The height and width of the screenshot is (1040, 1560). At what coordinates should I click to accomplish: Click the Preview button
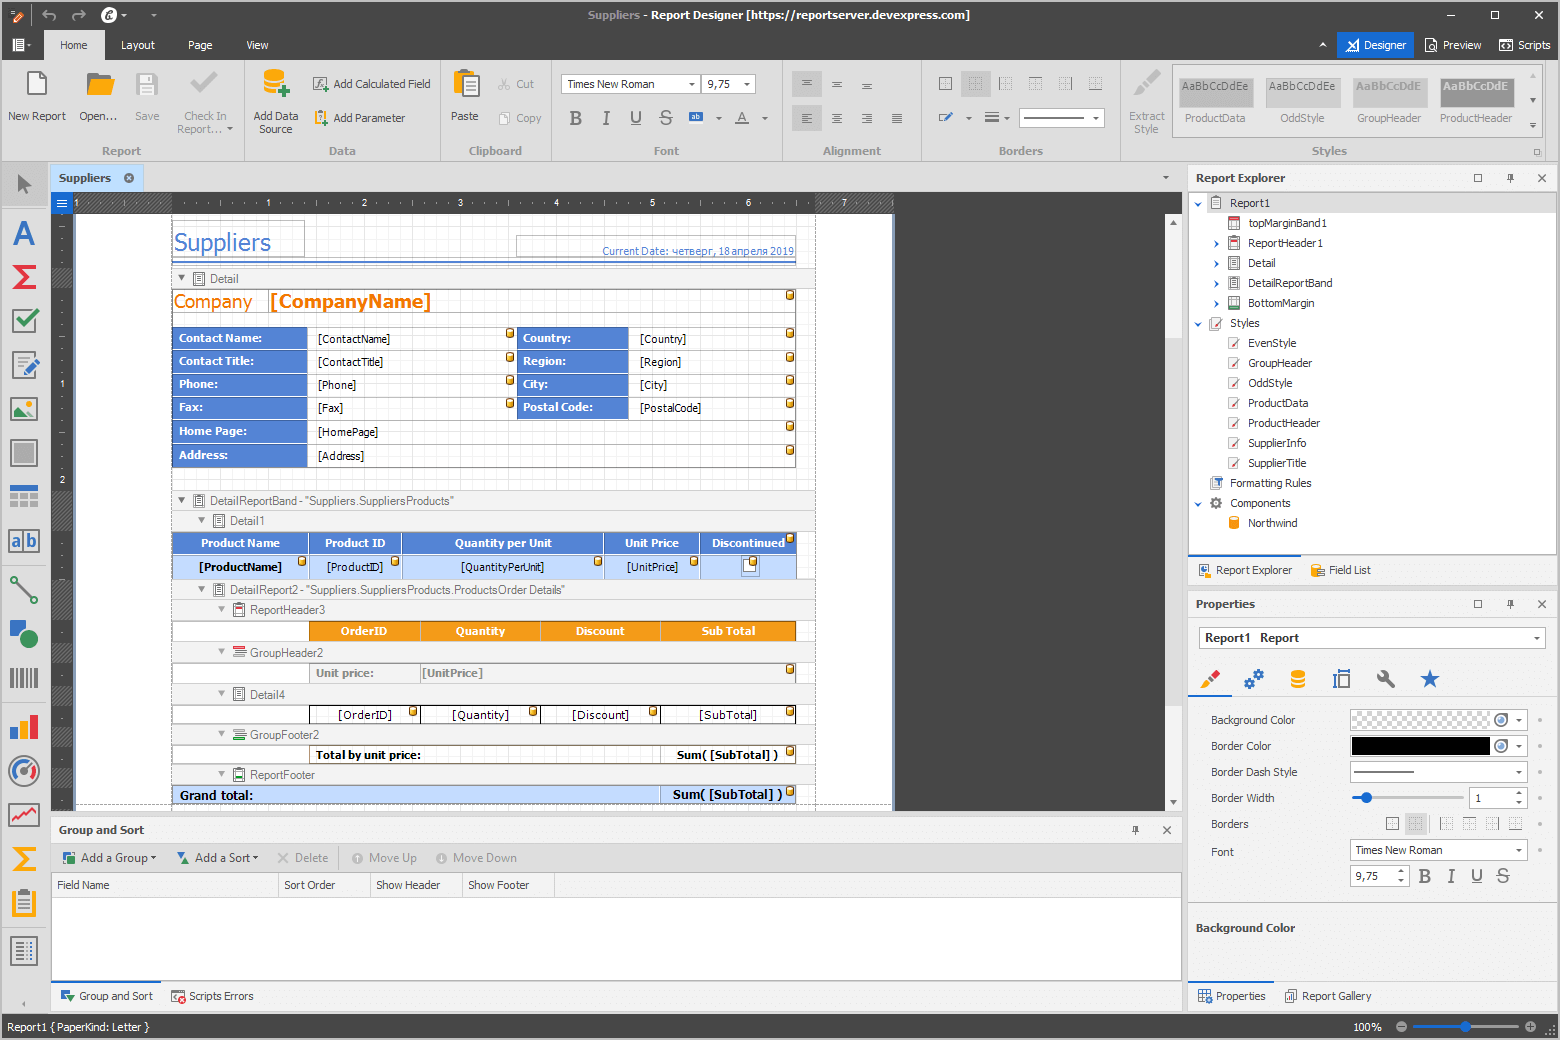pyautogui.click(x=1453, y=45)
